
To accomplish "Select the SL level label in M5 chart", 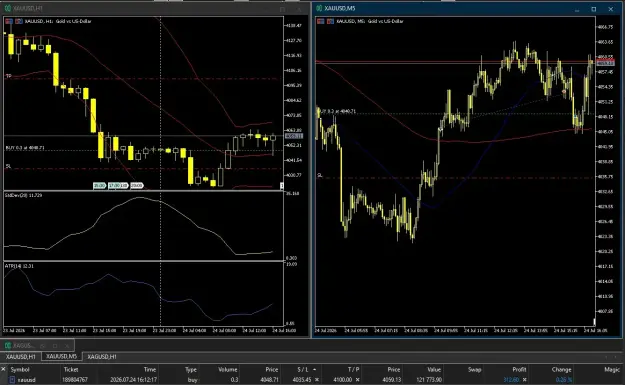I will [320, 175].
